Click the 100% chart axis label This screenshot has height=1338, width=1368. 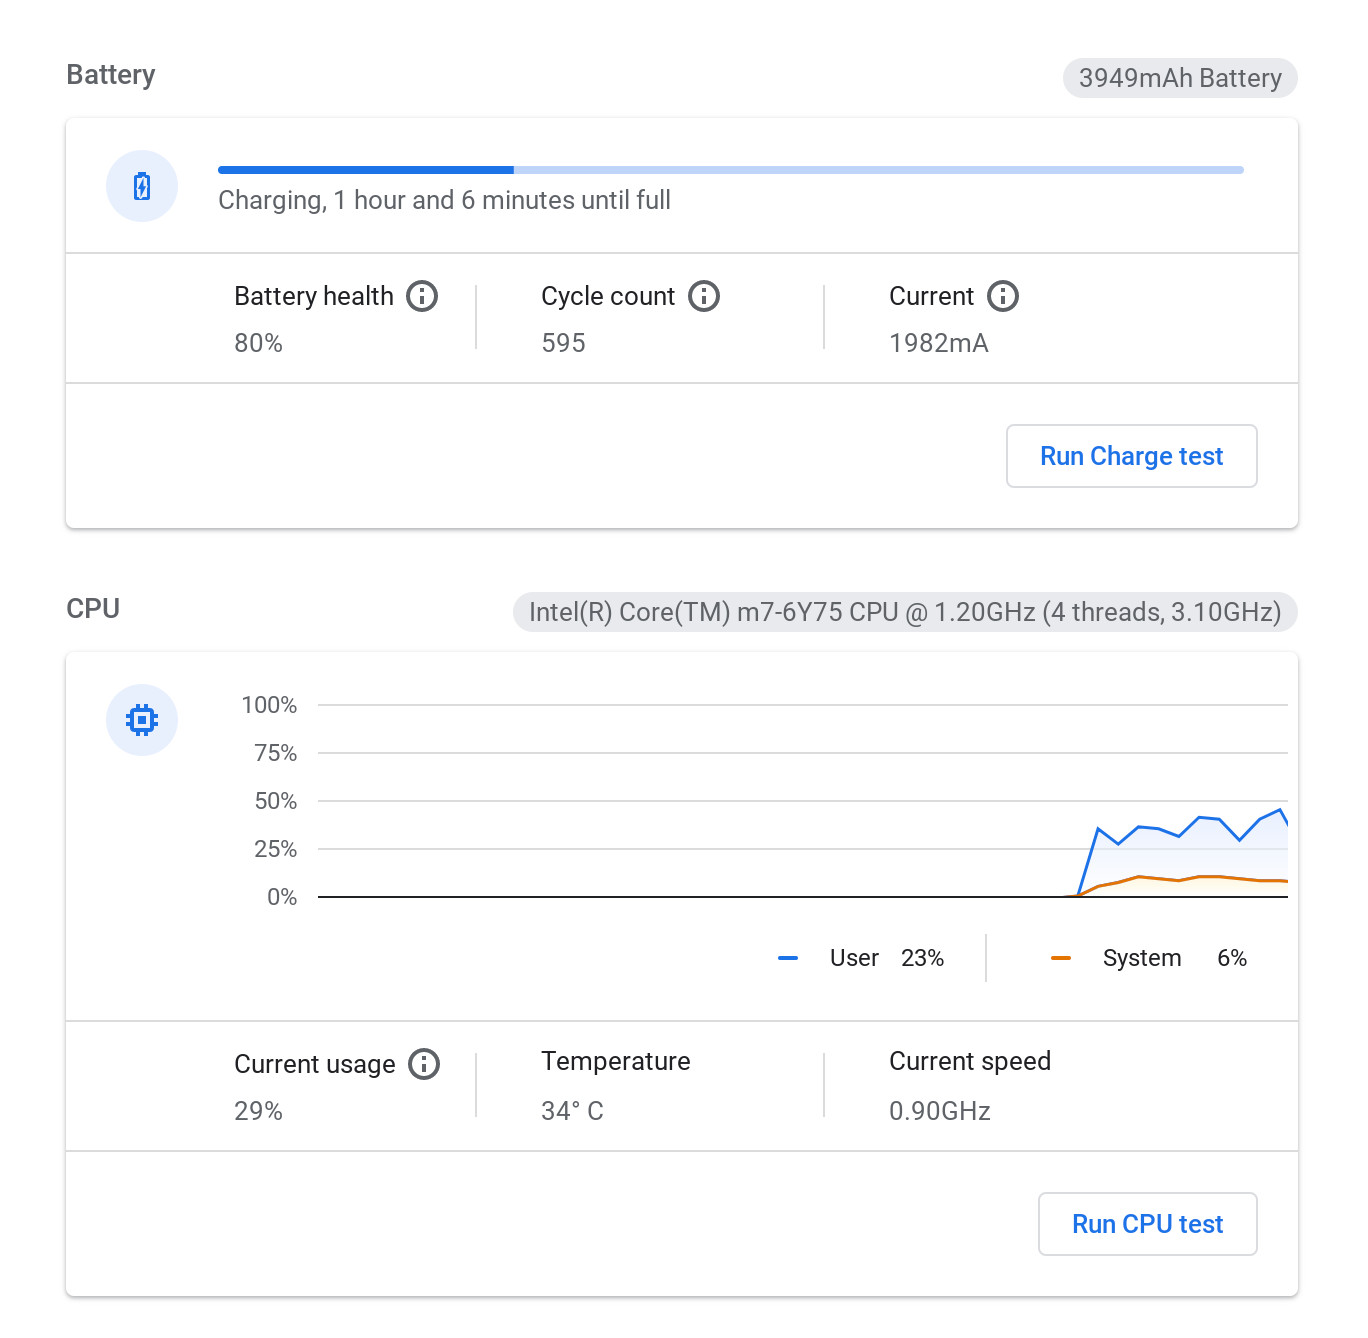[x=269, y=705]
